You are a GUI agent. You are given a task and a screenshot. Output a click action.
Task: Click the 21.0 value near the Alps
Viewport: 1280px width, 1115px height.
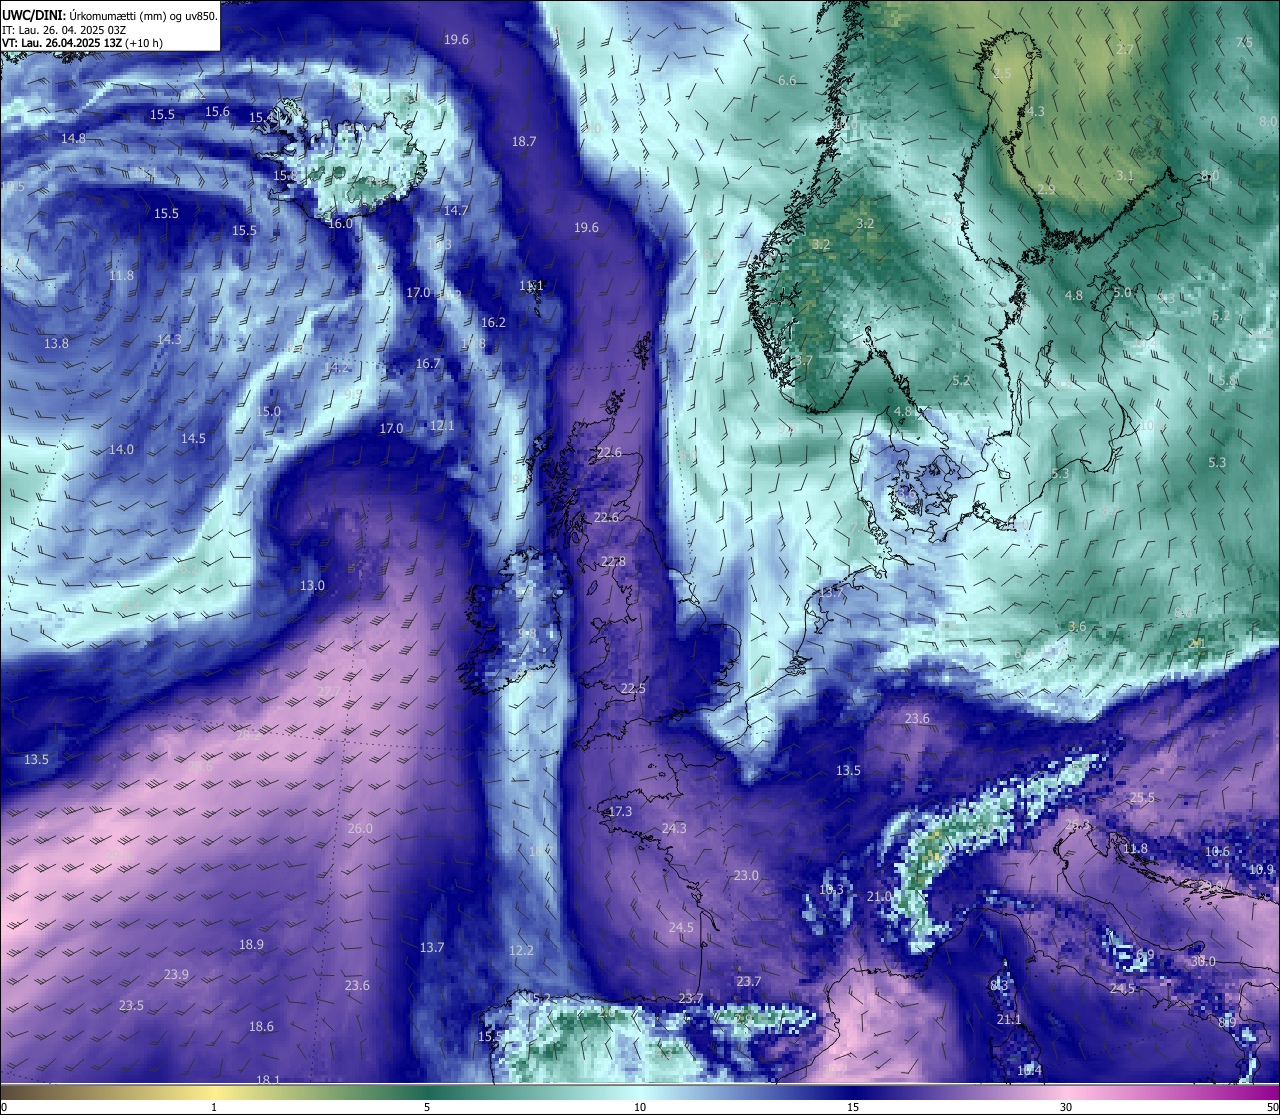pyautogui.click(x=879, y=897)
